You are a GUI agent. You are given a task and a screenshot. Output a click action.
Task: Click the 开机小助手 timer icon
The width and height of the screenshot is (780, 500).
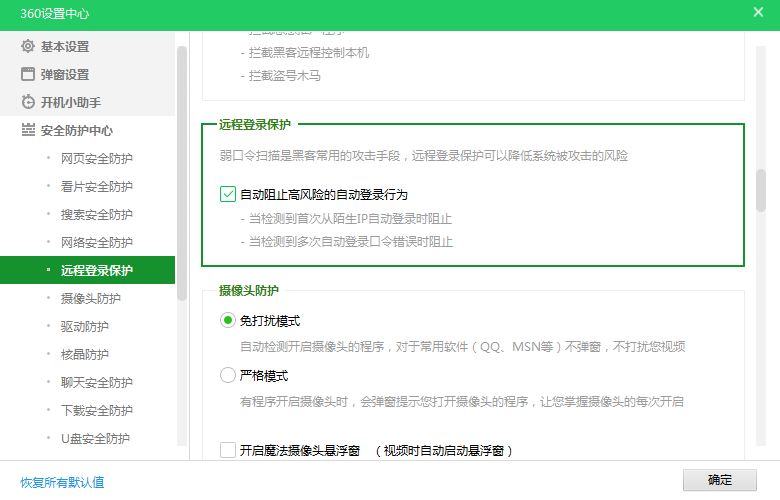pos(28,103)
